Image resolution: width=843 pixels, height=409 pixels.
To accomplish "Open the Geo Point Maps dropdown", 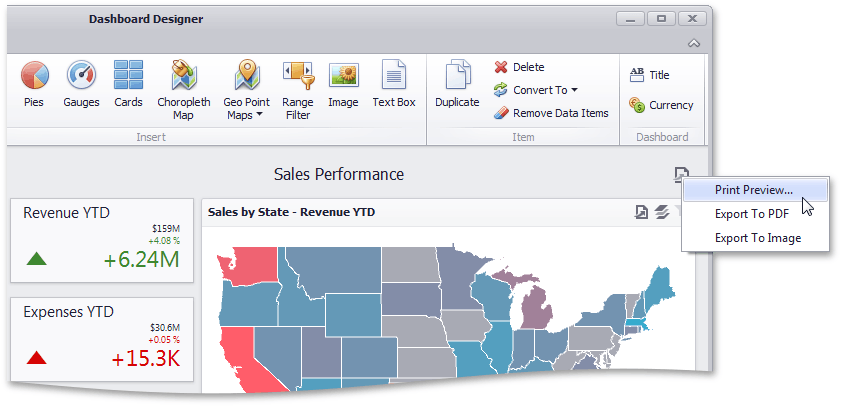I will point(245,90).
